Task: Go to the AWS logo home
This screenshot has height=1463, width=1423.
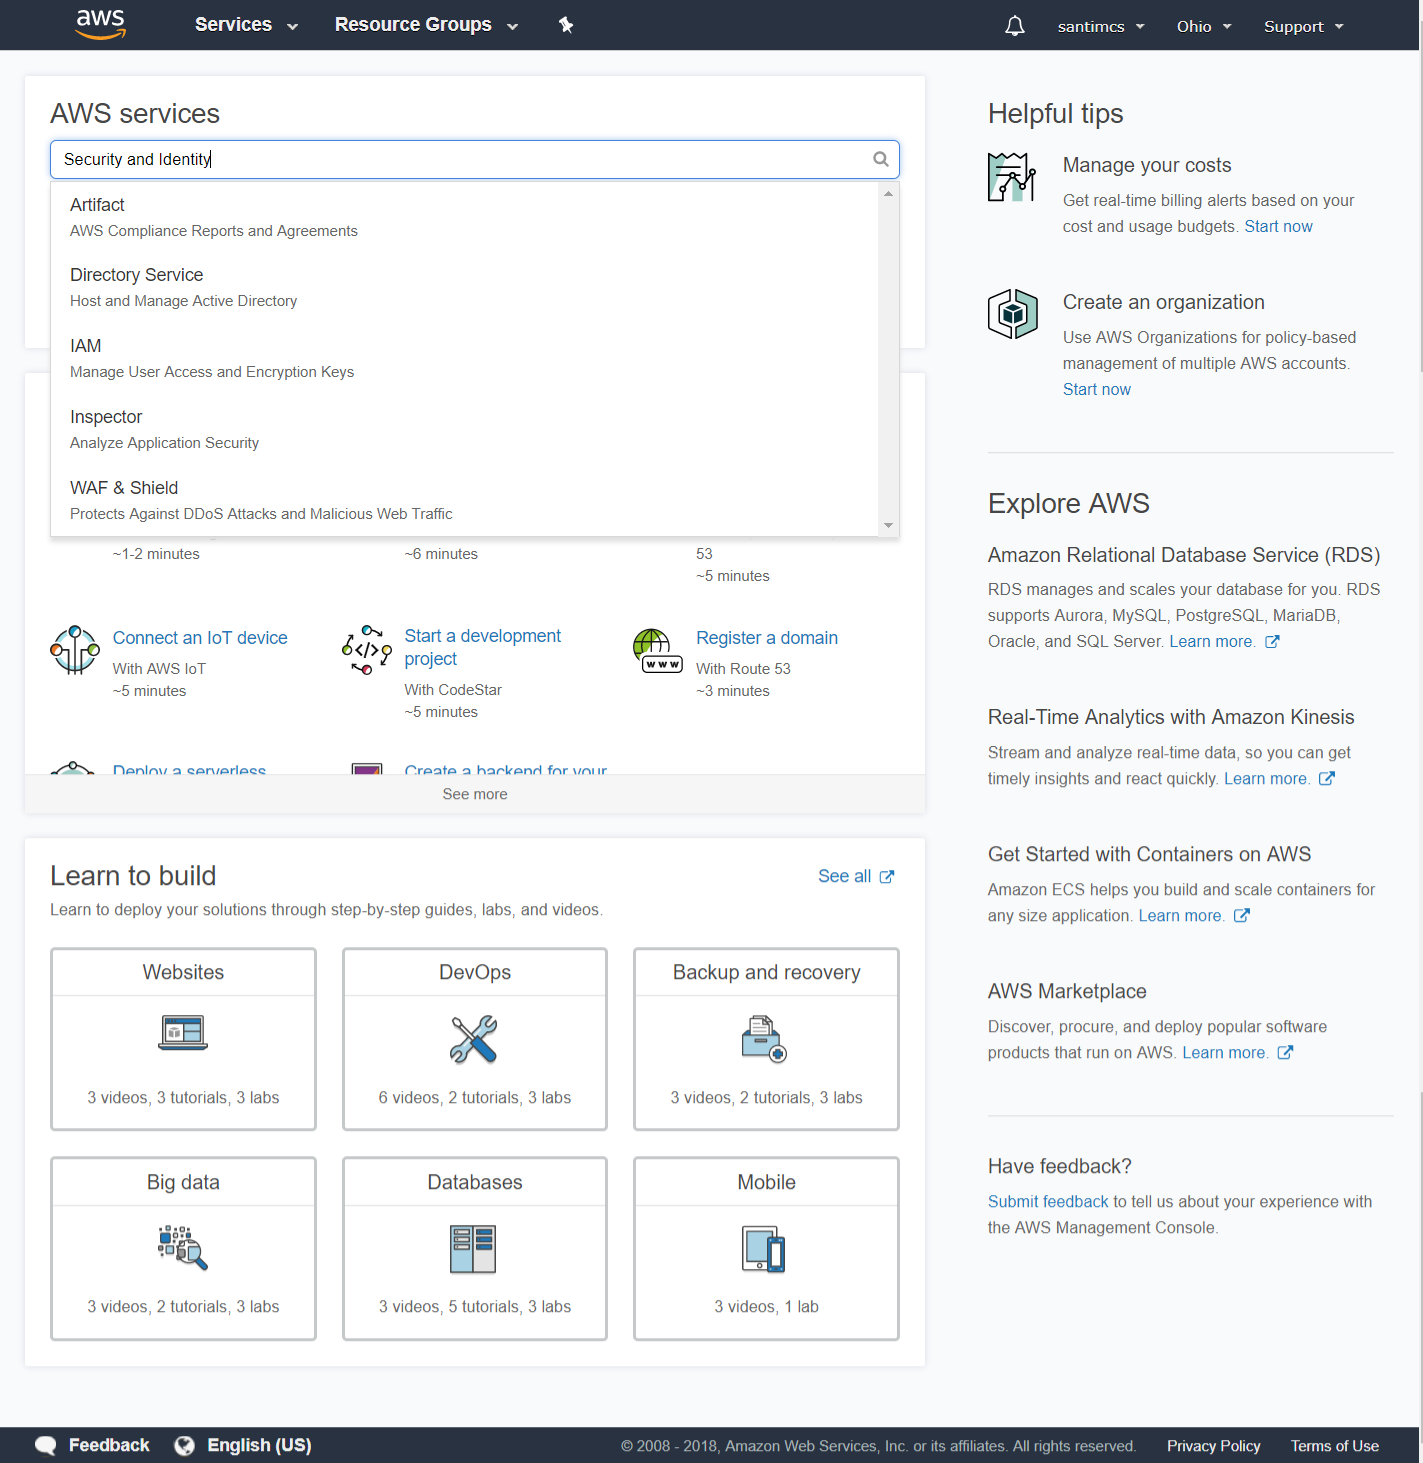Action: (101, 24)
